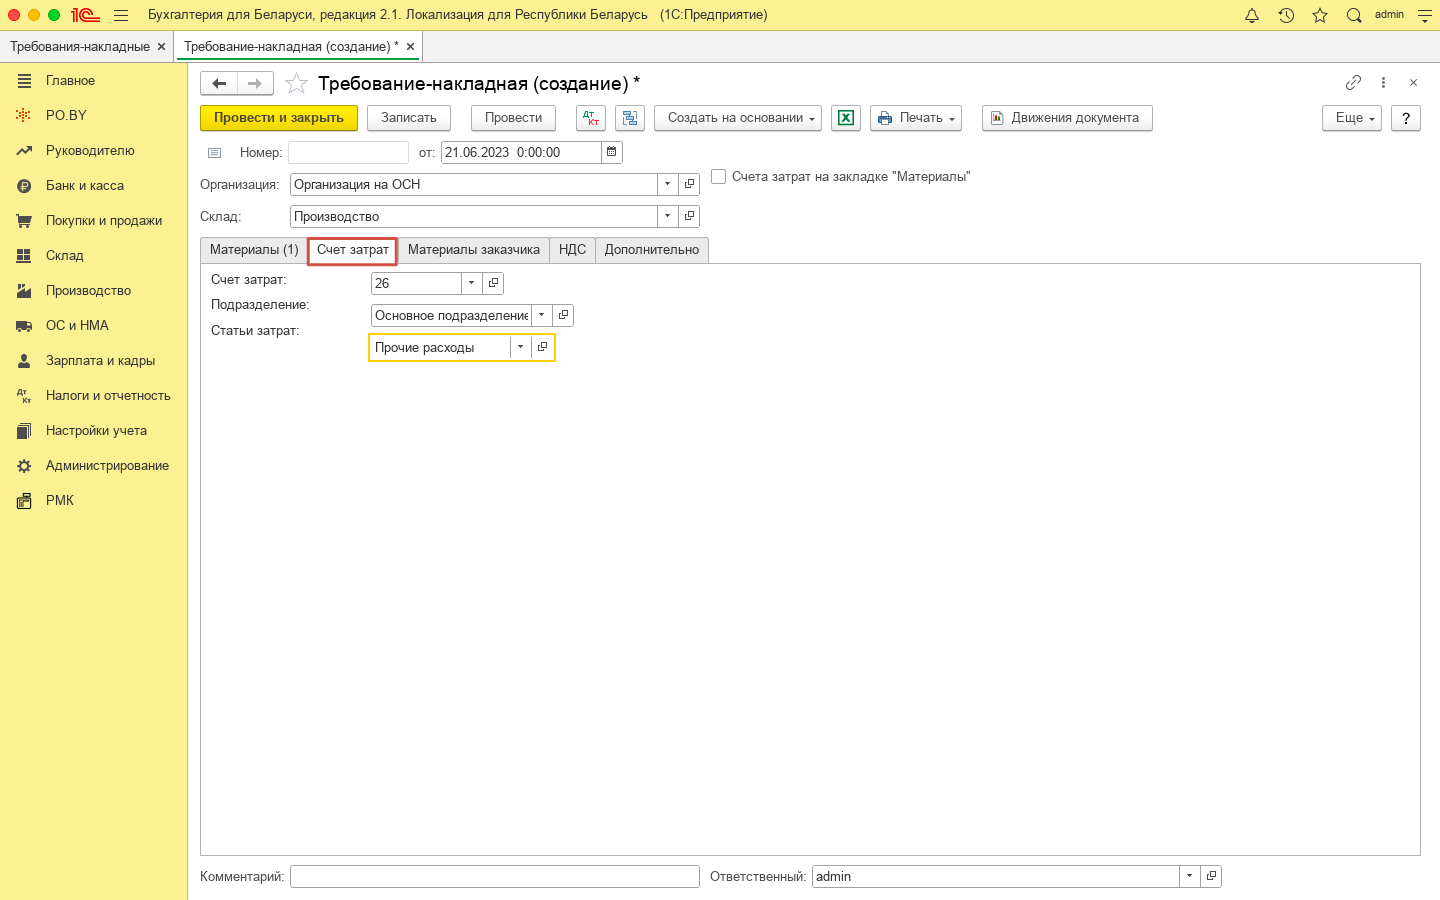
Task: Click into the Комментарий text field
Action: coord(495,877)
